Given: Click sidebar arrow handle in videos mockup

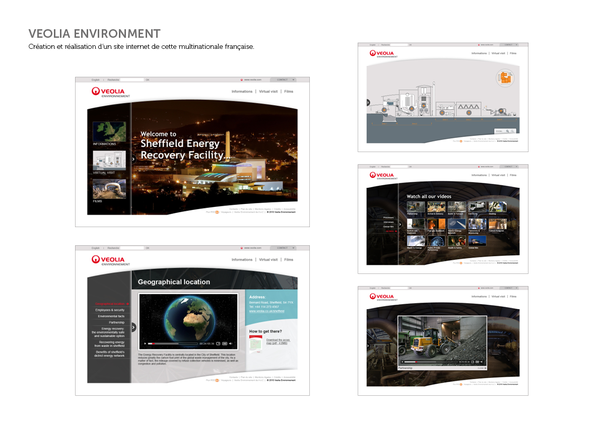Looking at the screenshot, I should pyautogui.click(x=400, y=225).
